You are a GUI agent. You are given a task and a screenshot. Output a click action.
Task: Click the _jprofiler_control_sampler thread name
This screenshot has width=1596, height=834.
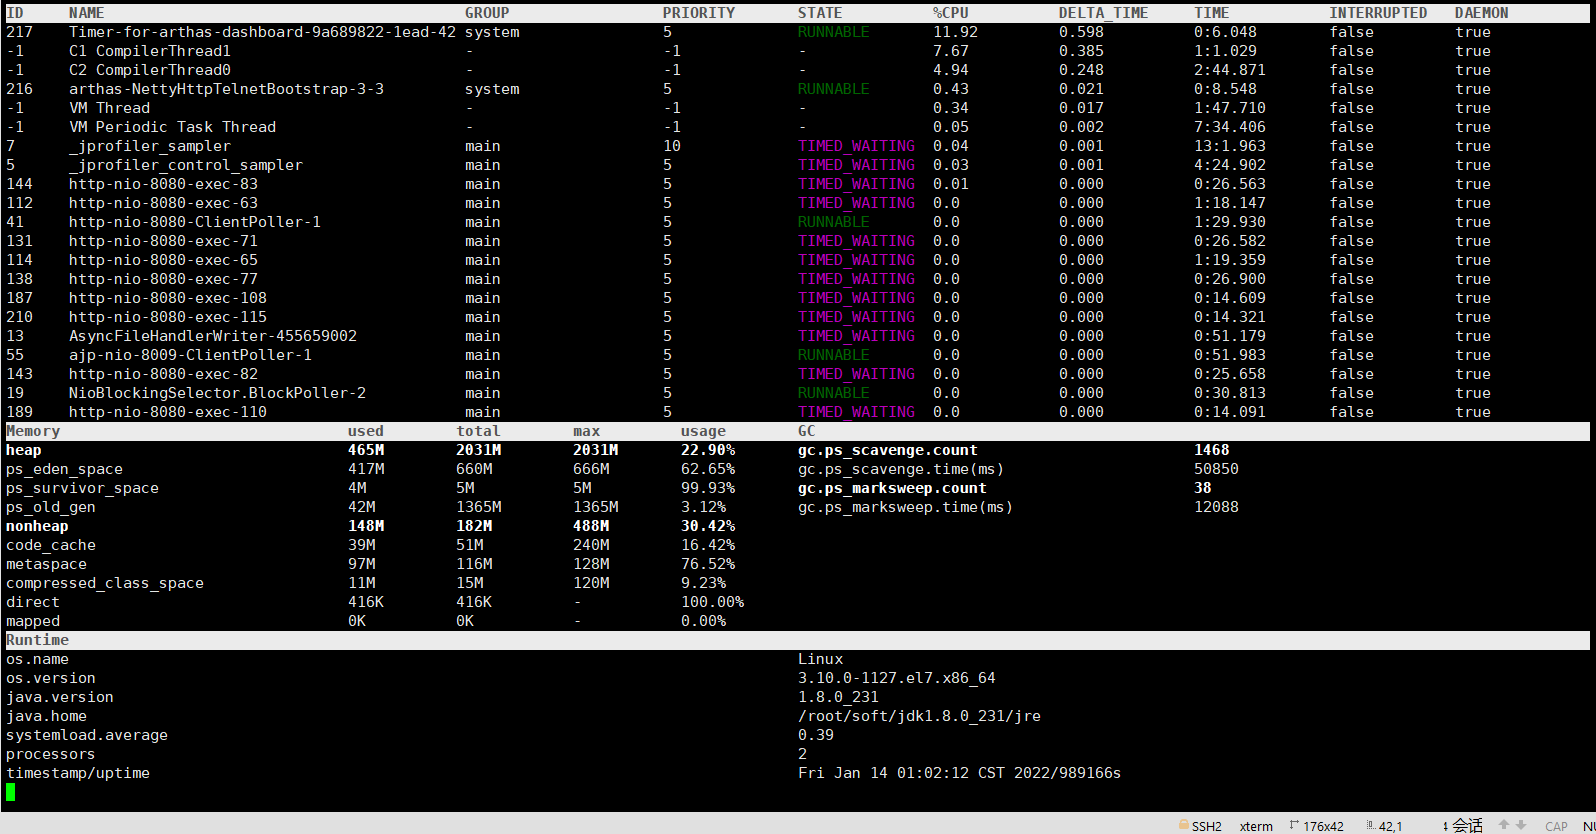point(186,165)
